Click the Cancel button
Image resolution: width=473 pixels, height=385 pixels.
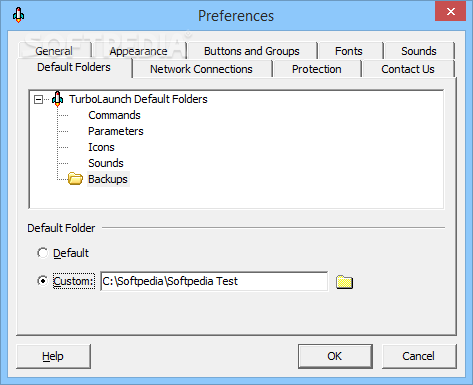[419, 356]
